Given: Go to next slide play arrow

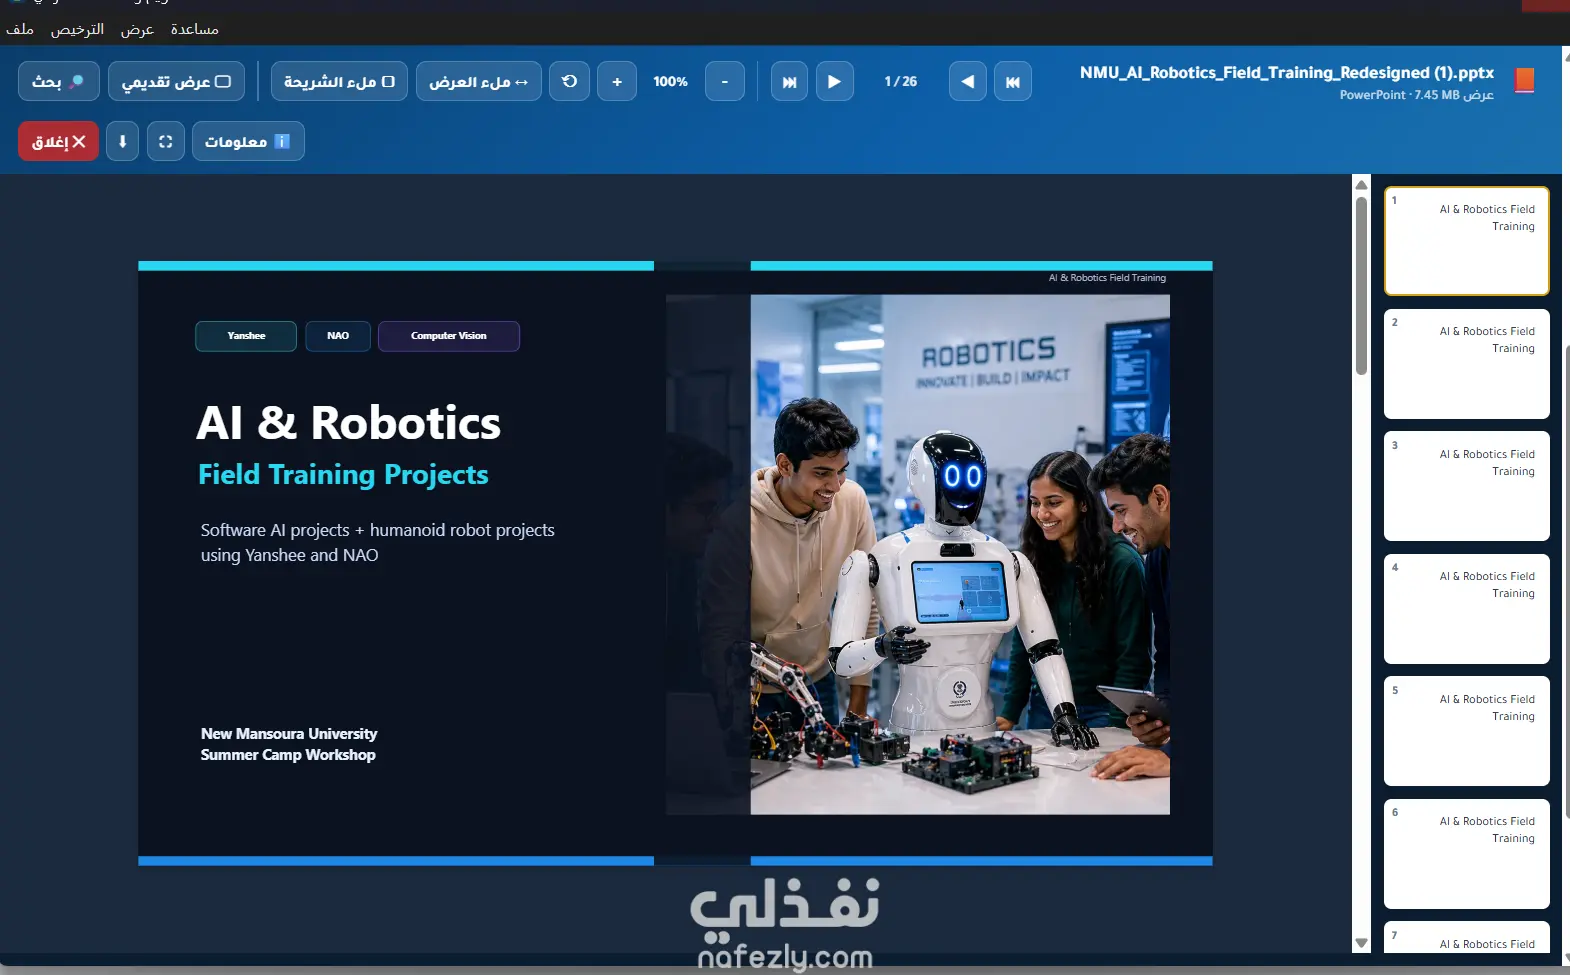Looking at the screenshot, I should 834,81.
